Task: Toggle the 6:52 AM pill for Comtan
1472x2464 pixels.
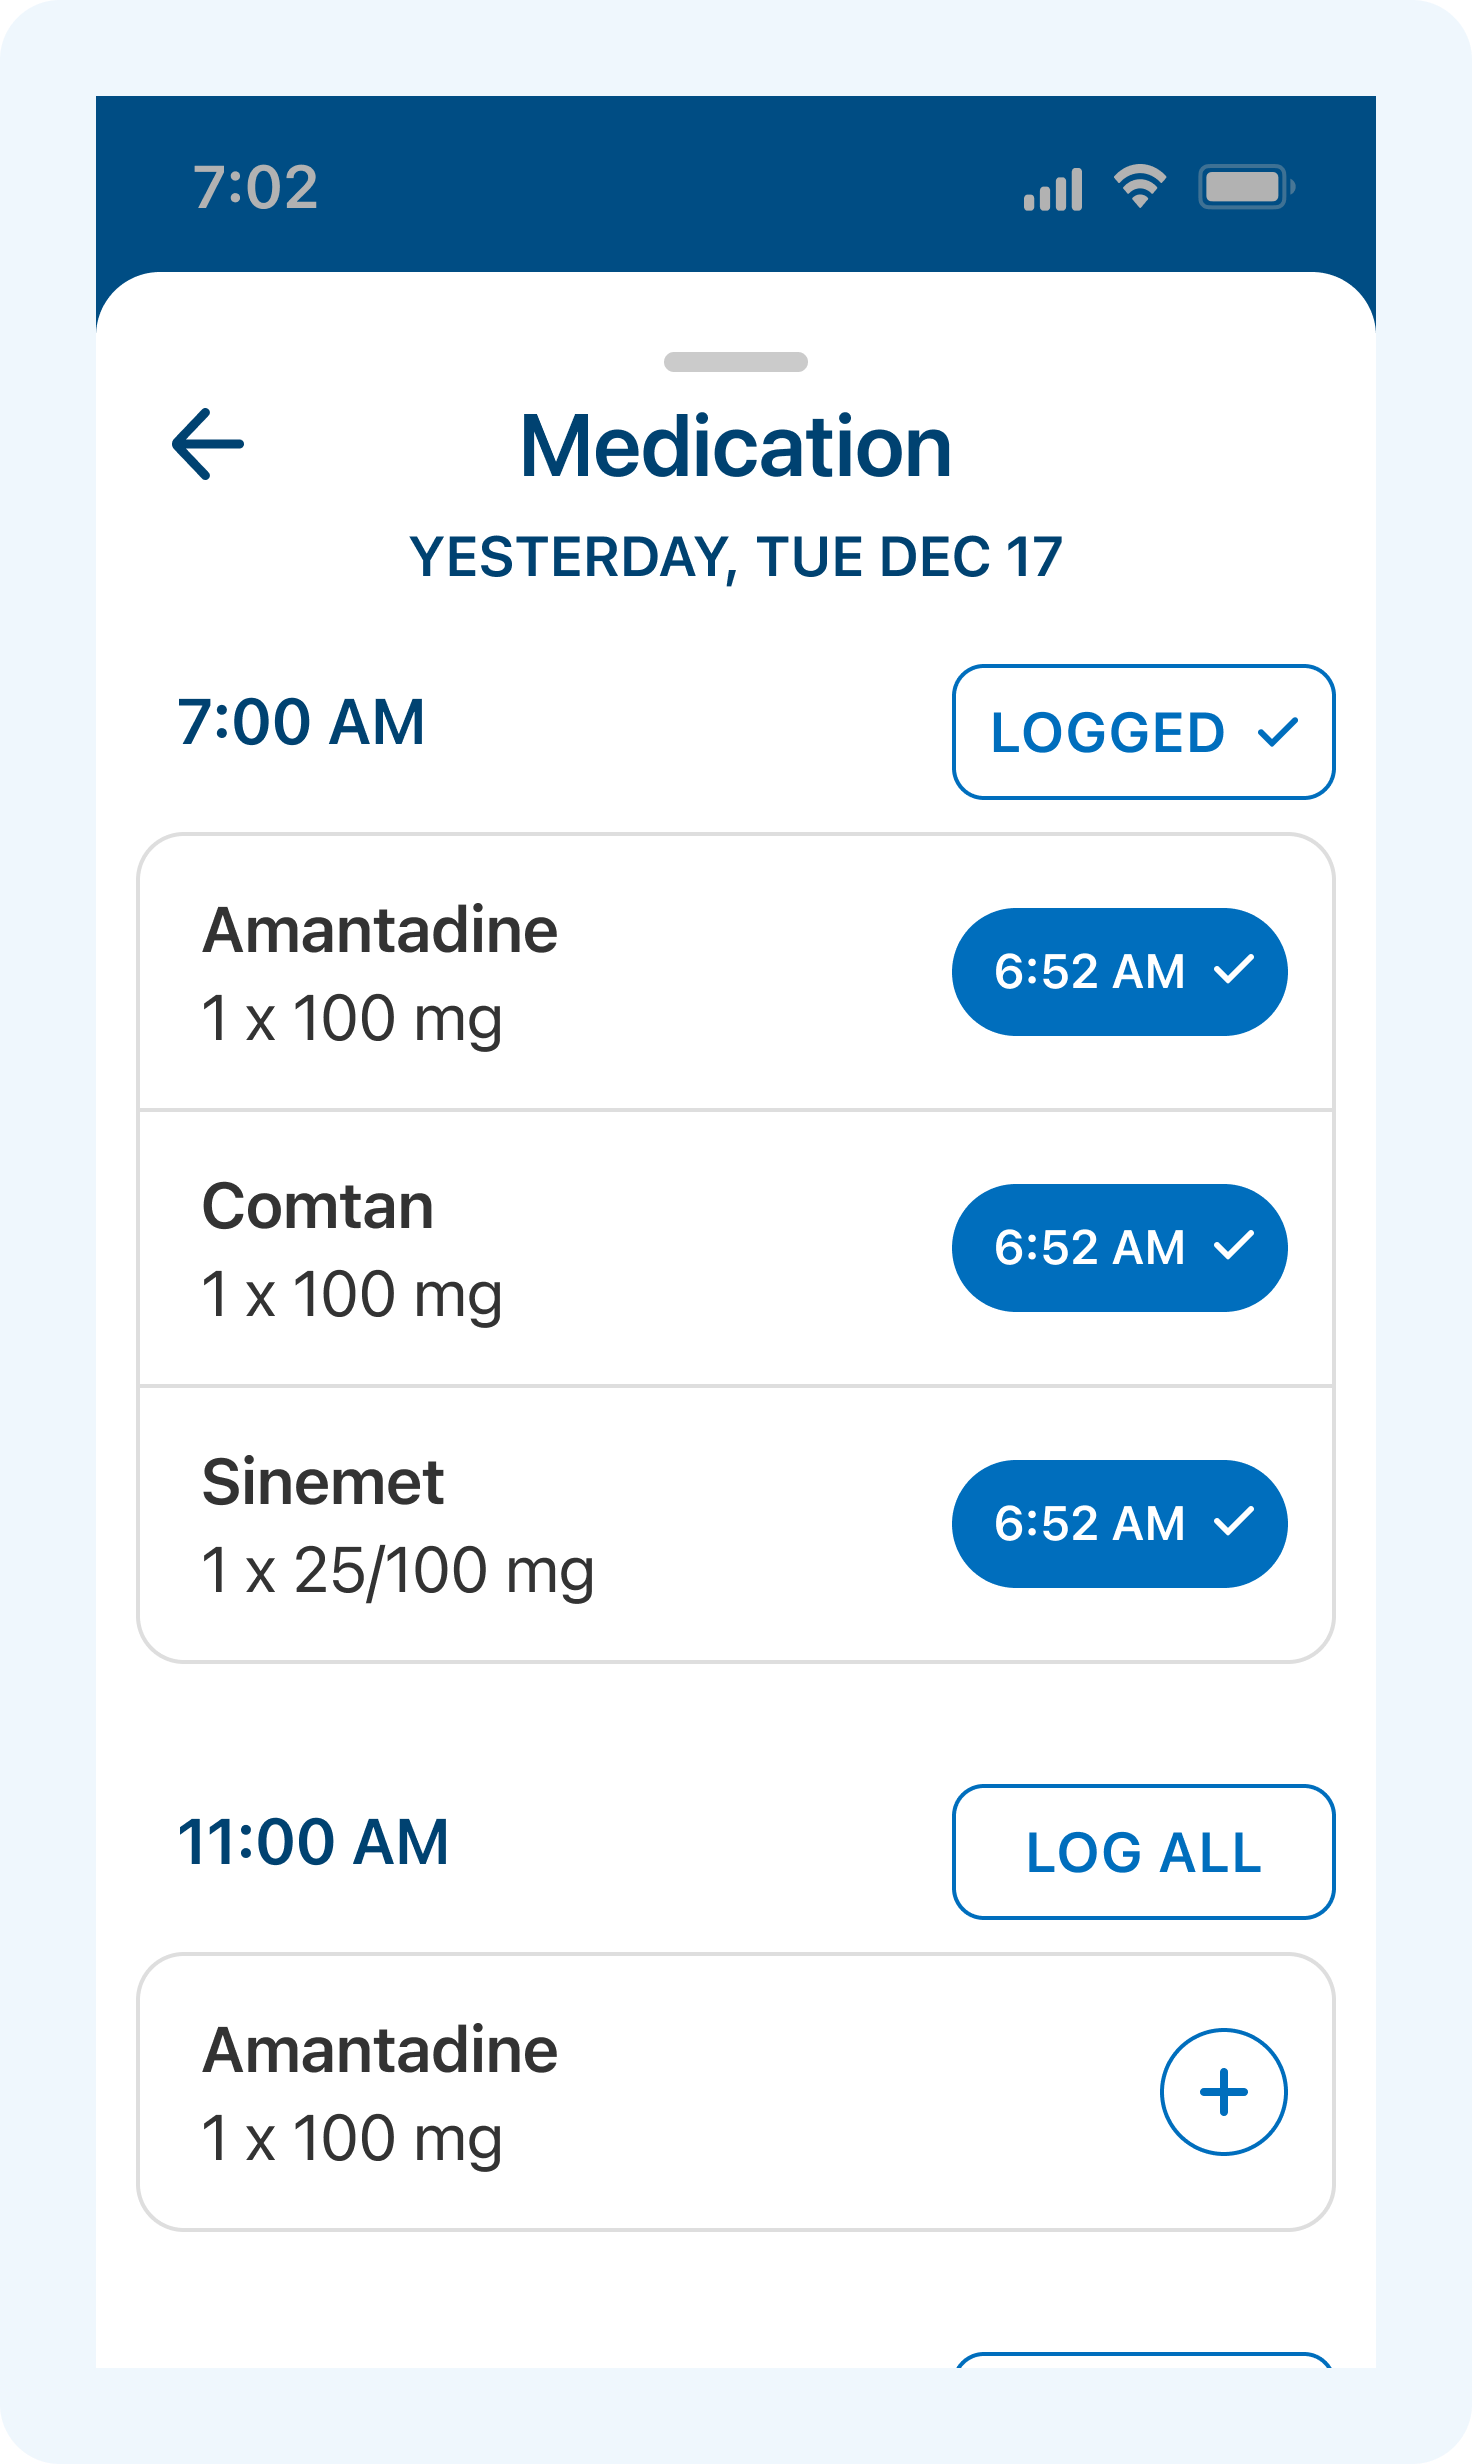Action: point(1119,1248)
